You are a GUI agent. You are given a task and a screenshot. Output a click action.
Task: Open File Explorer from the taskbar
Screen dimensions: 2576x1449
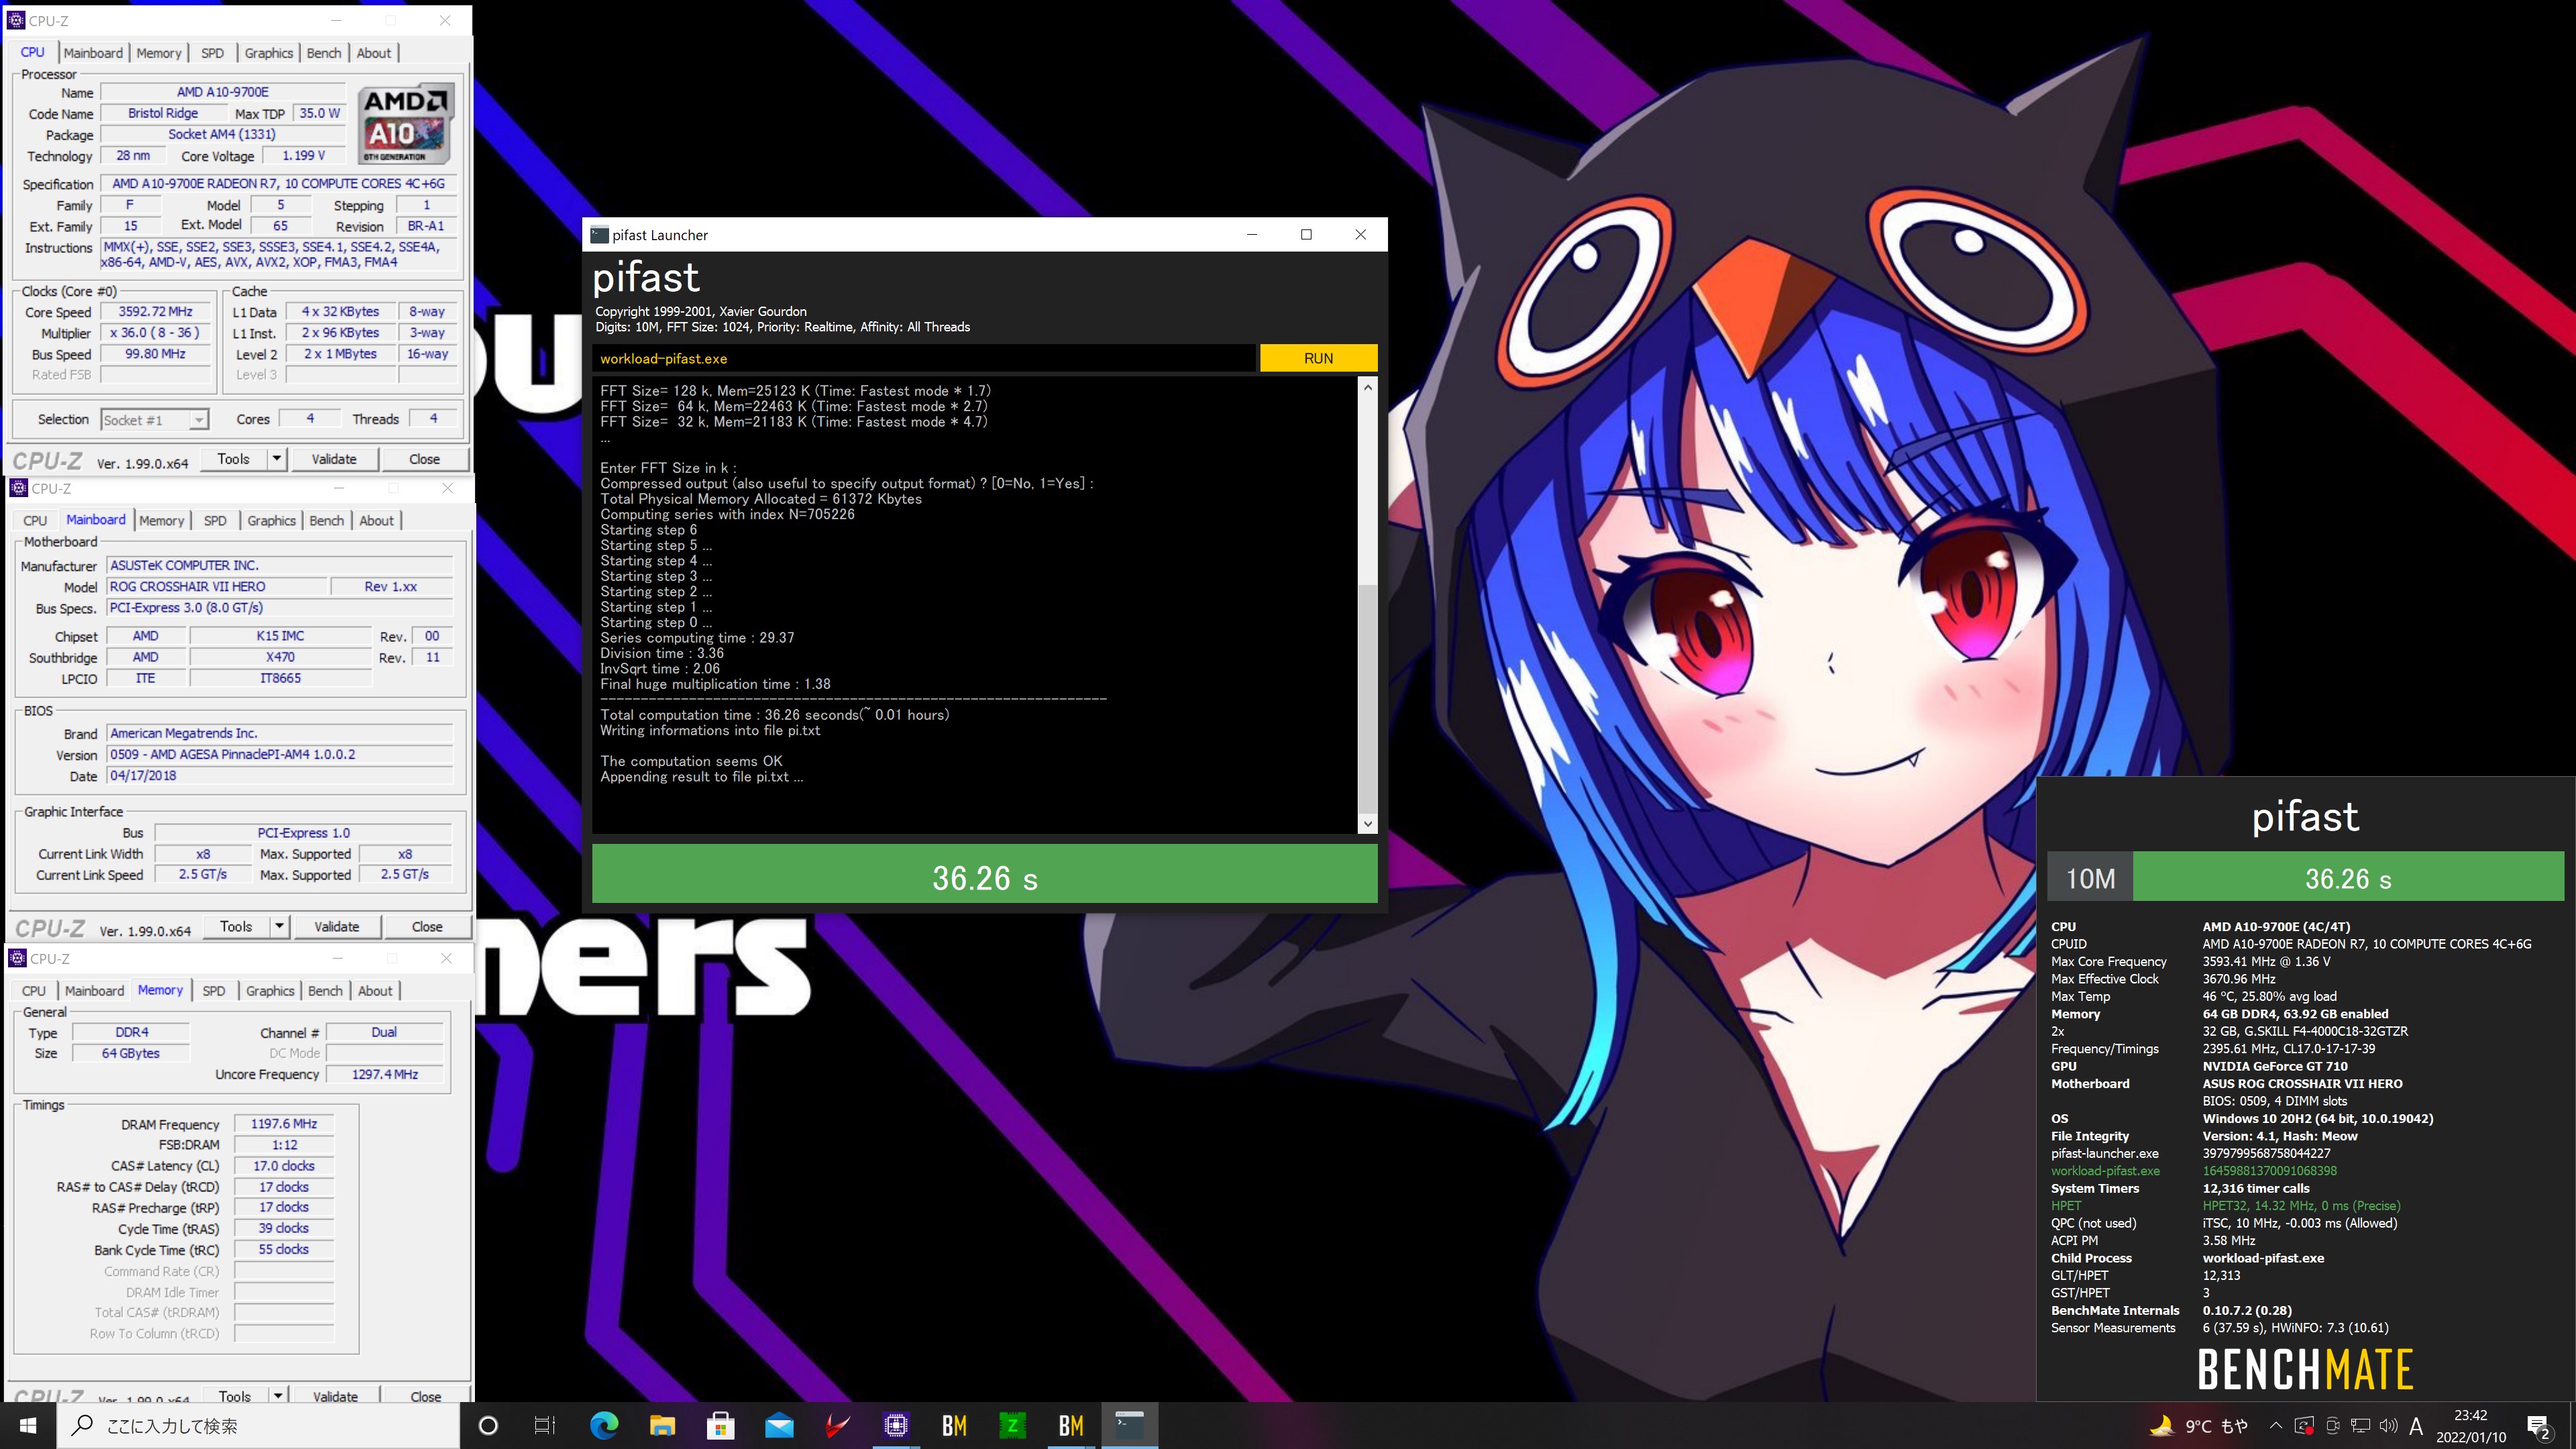(x=662, y=1425)
